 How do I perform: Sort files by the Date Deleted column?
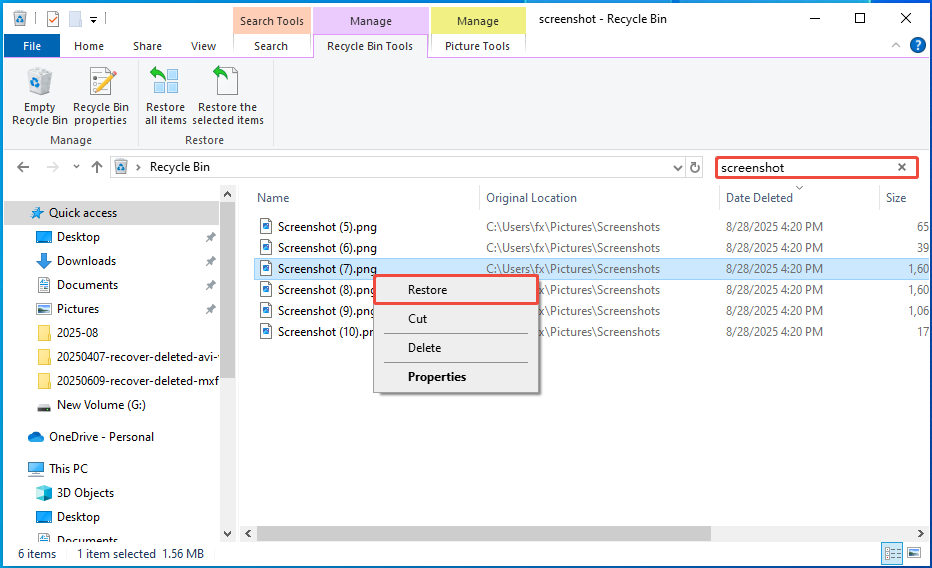(x=760, y=198)
